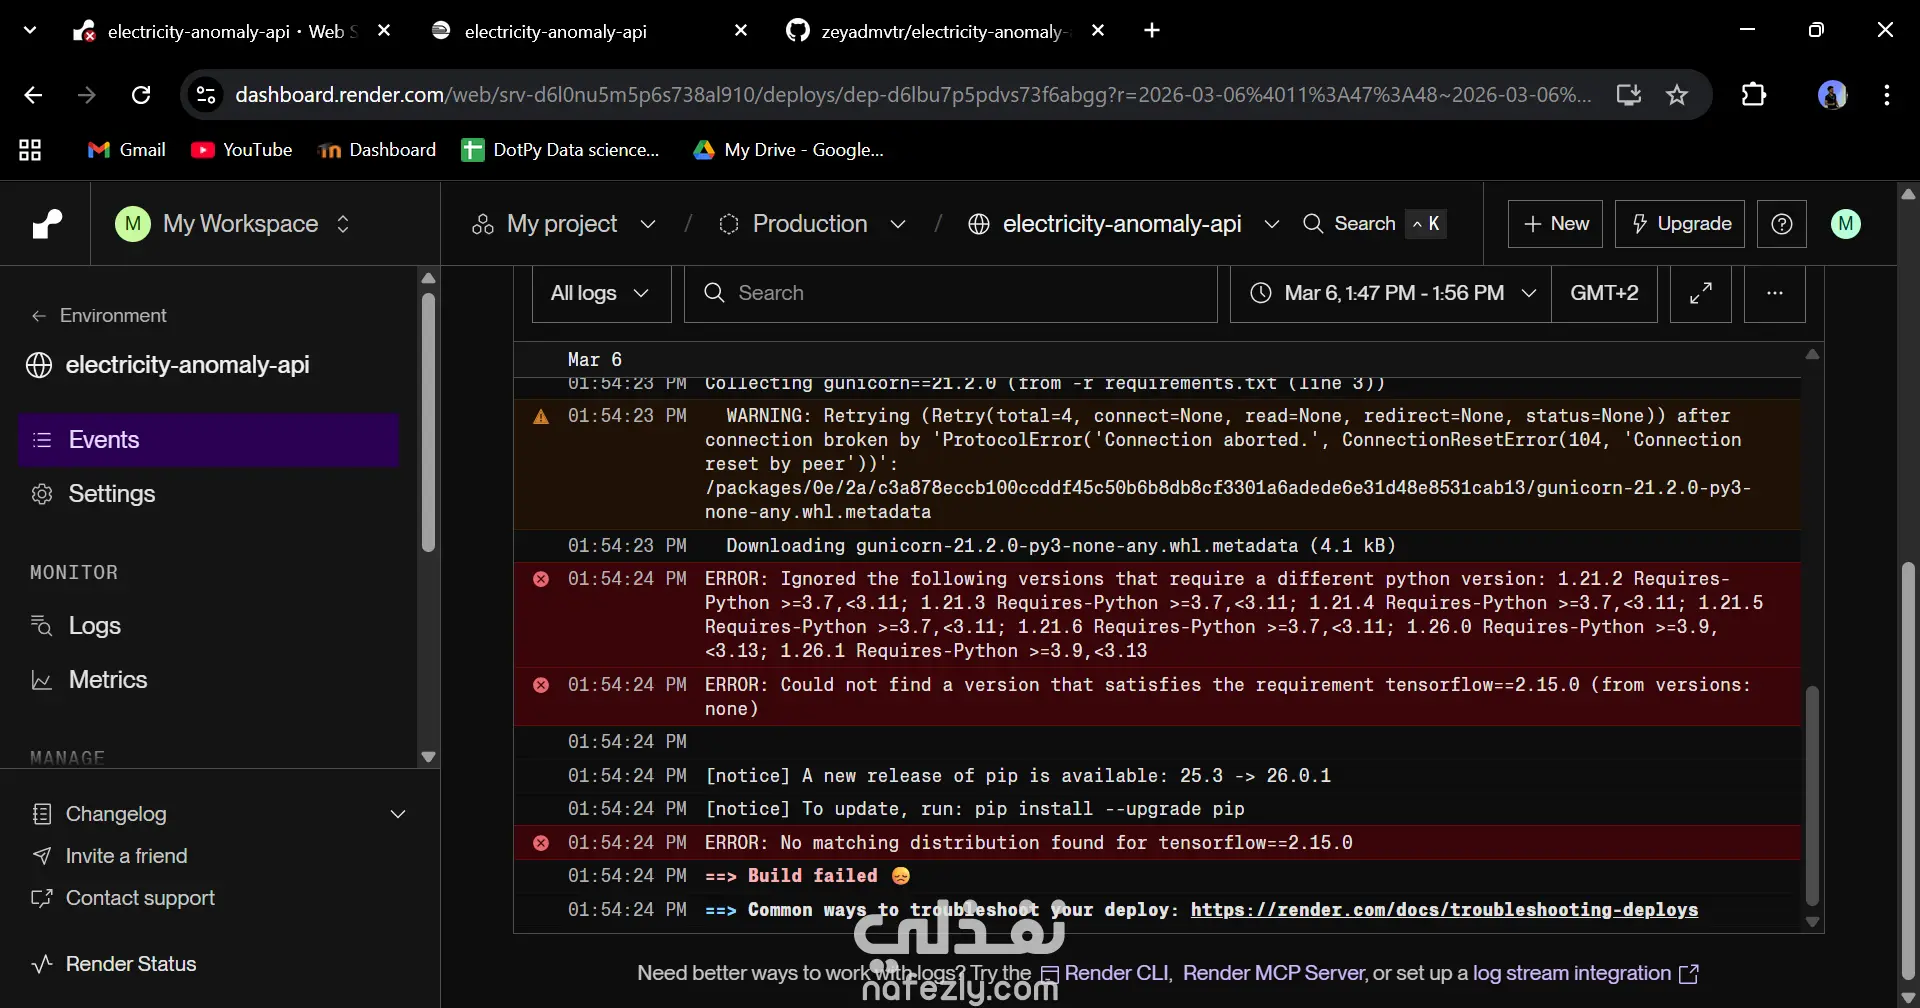This screenshot has width=1920, height=1008.
Task: Click the Upgrade button
Action: [1680, 224]
